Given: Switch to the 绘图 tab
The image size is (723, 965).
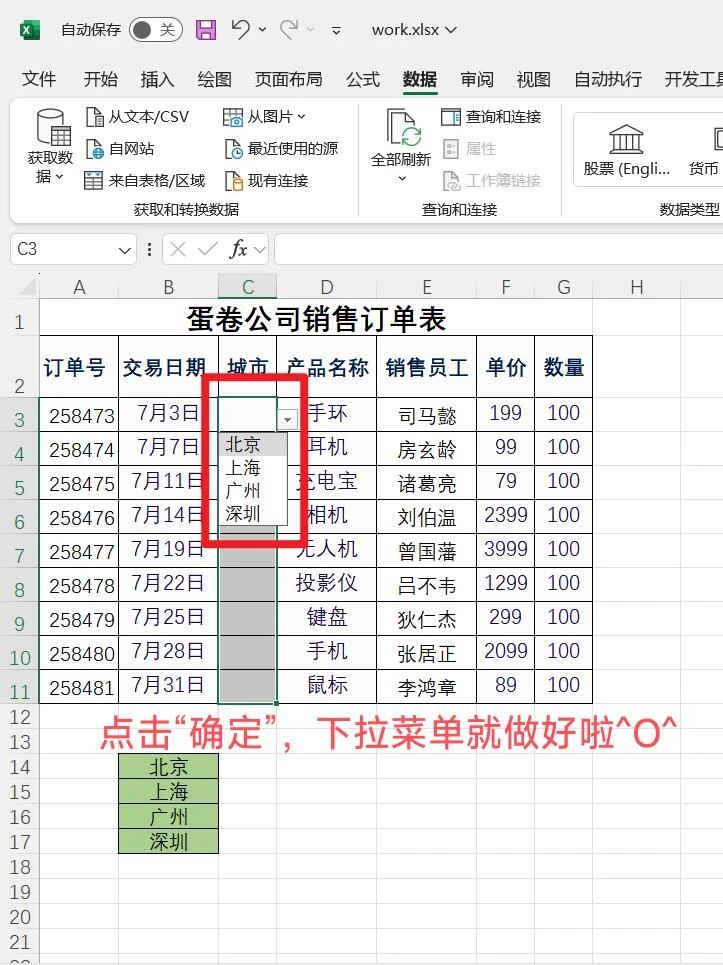Looking at the screenshot, I should [x=214, y=79].
